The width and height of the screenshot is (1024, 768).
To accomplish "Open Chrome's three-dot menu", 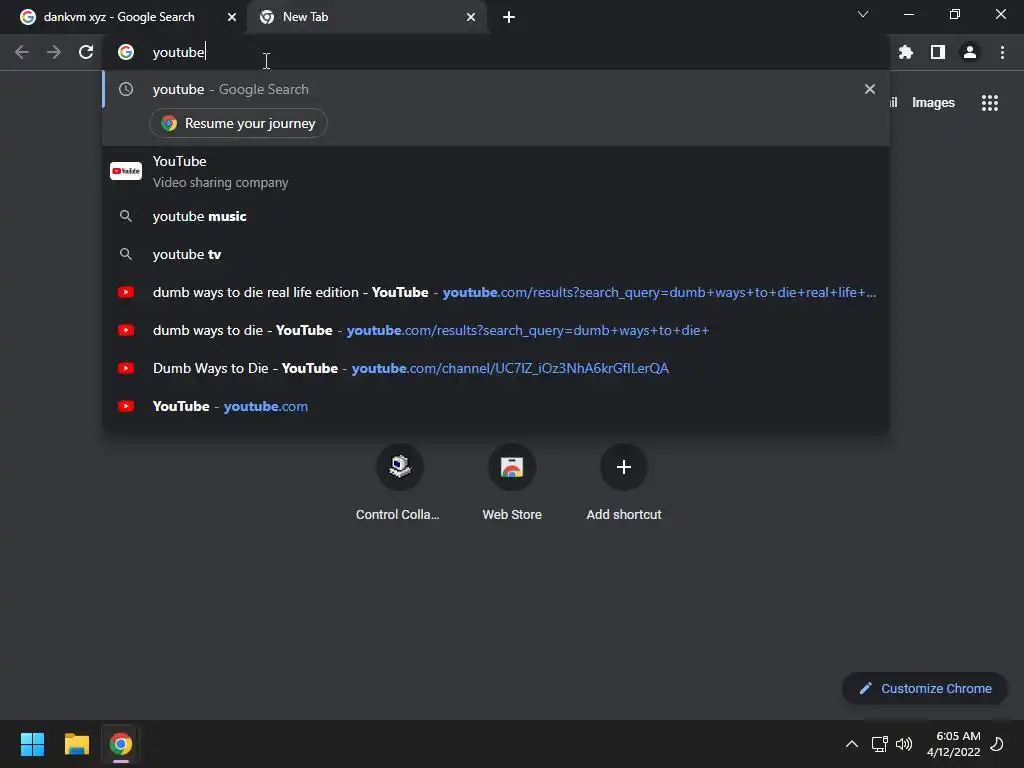I will tap(1002, 52).
